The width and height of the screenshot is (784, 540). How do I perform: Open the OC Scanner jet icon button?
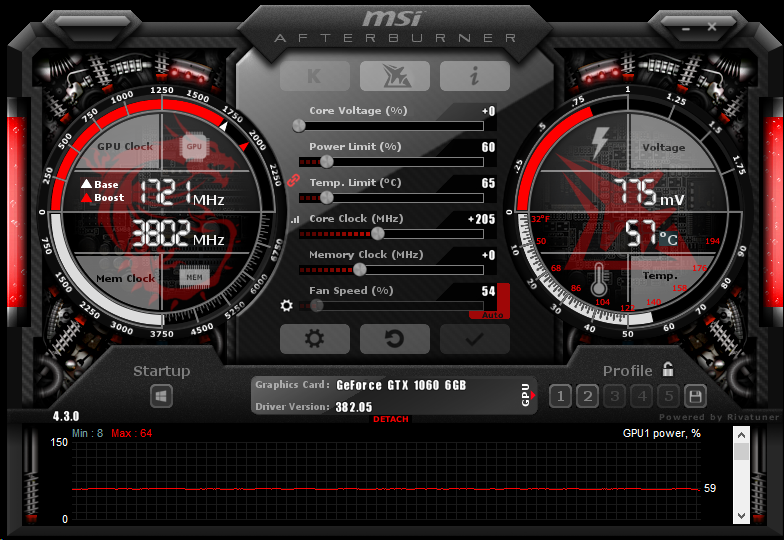pos(394,76)
